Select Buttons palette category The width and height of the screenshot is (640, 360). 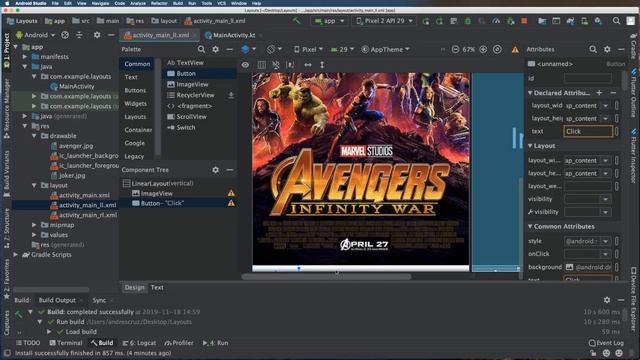click(x=135, y=90)
